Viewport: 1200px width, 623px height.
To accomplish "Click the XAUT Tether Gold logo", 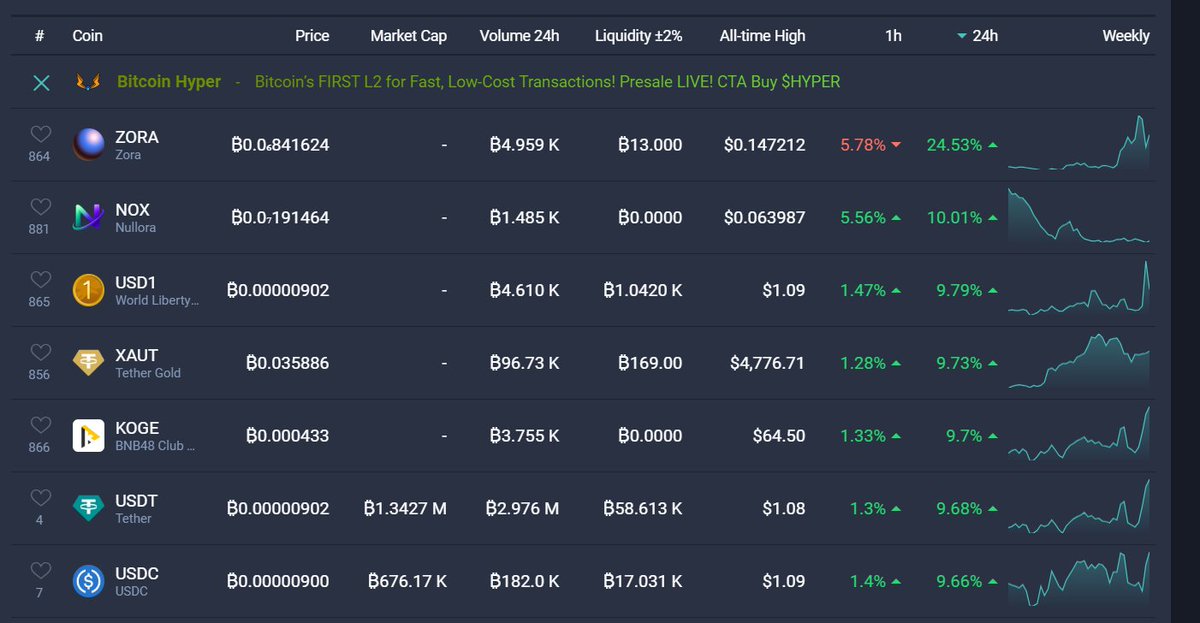I will click(89, 363).
